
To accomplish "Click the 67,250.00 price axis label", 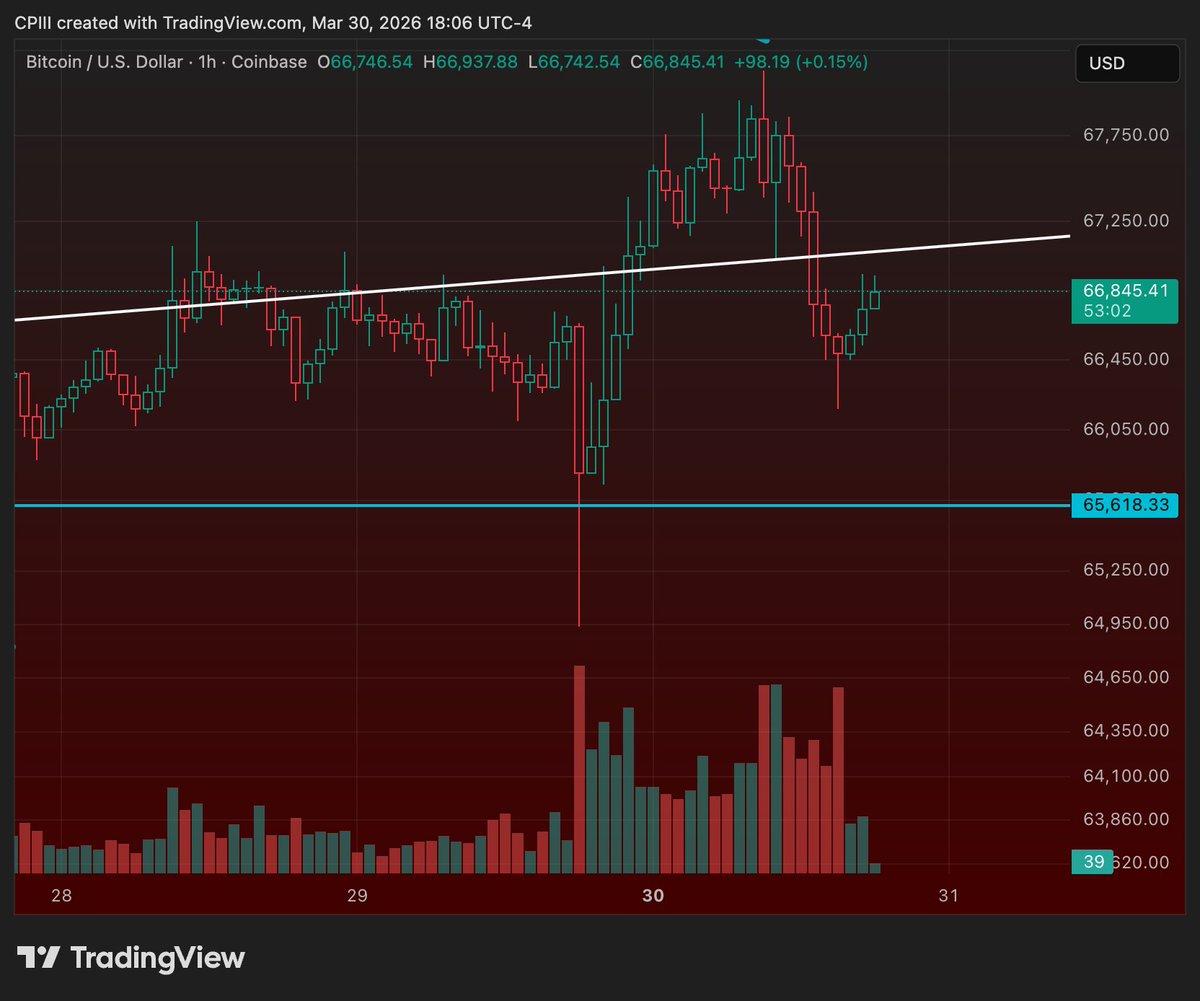I will click(x=1125, y=220).
